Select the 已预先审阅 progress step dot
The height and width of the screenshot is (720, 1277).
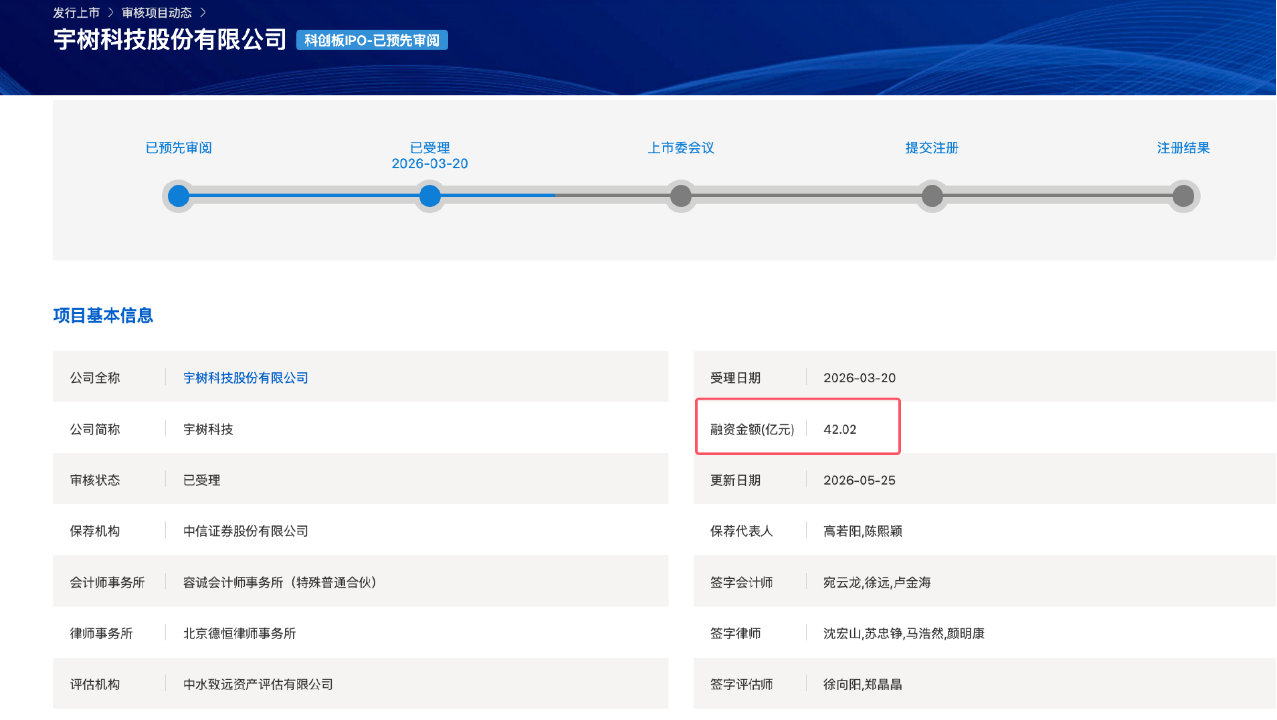(x=178, y=196)
